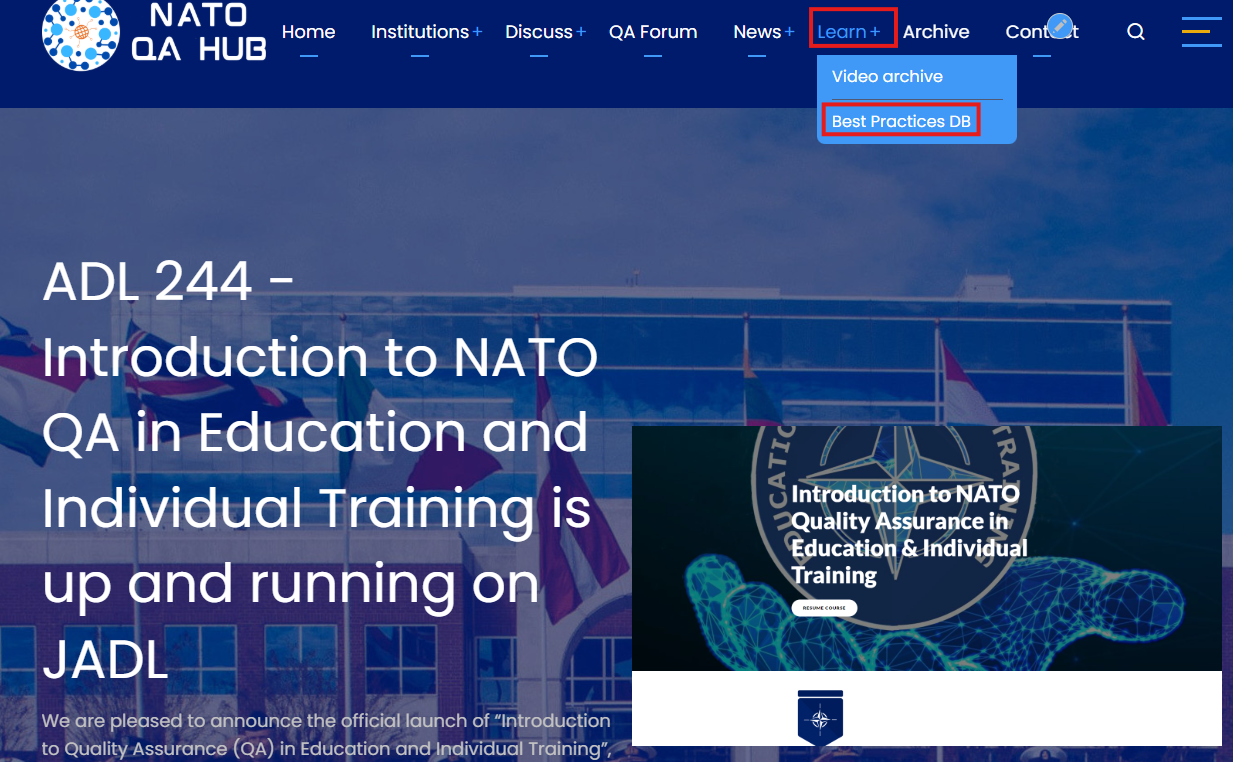Open the Video archive entry in the Learn menu
The height and width of the screenshot is (762, 1233).
pos(887,76)
